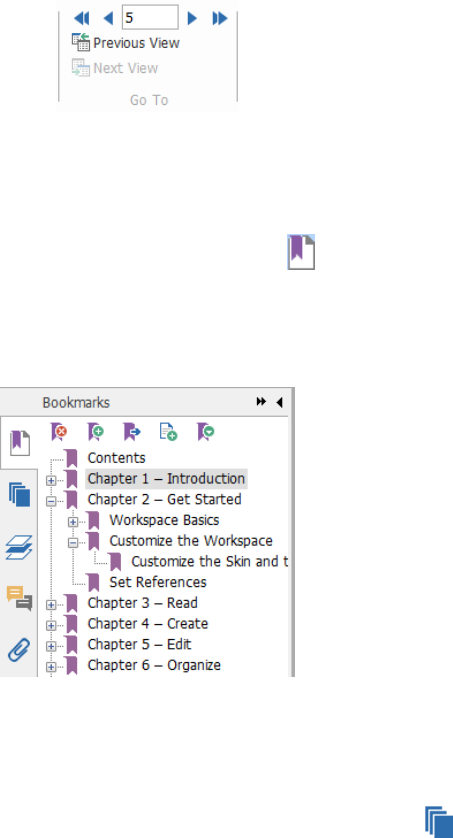The width and height of the screenshot is (453, 838).
Task: Collapse Chapter 2 – Get Started node
Action: point(51,501)
